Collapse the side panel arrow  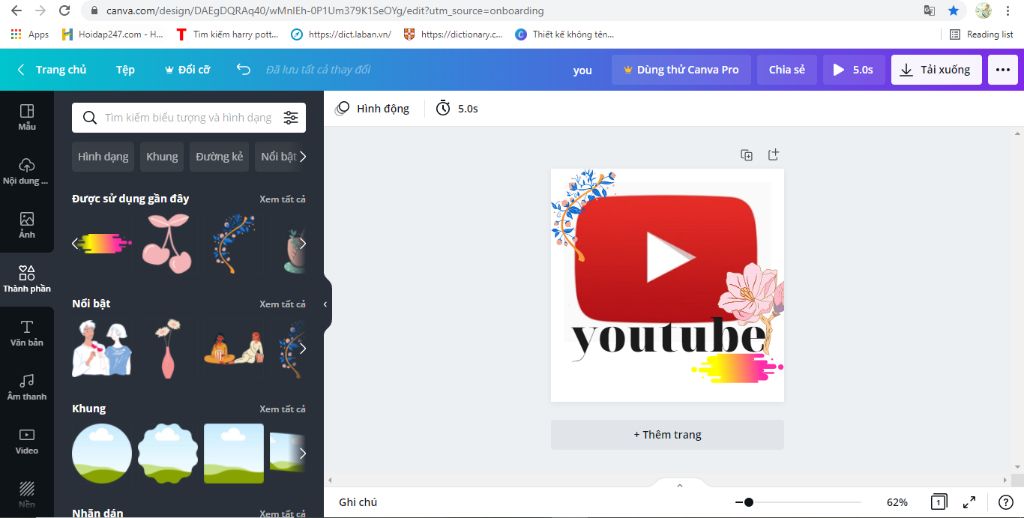pos(325,304)
